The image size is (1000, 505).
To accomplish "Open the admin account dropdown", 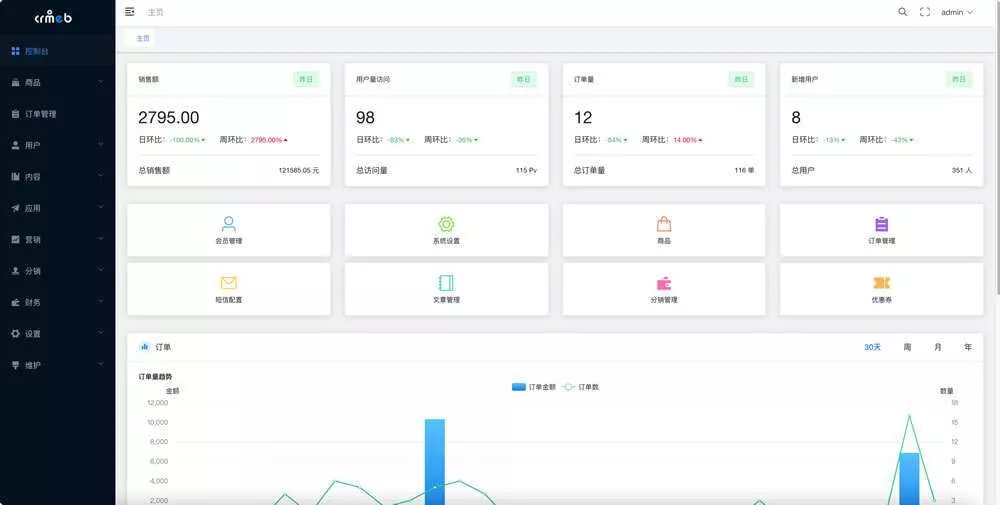I will pos(957,12).
